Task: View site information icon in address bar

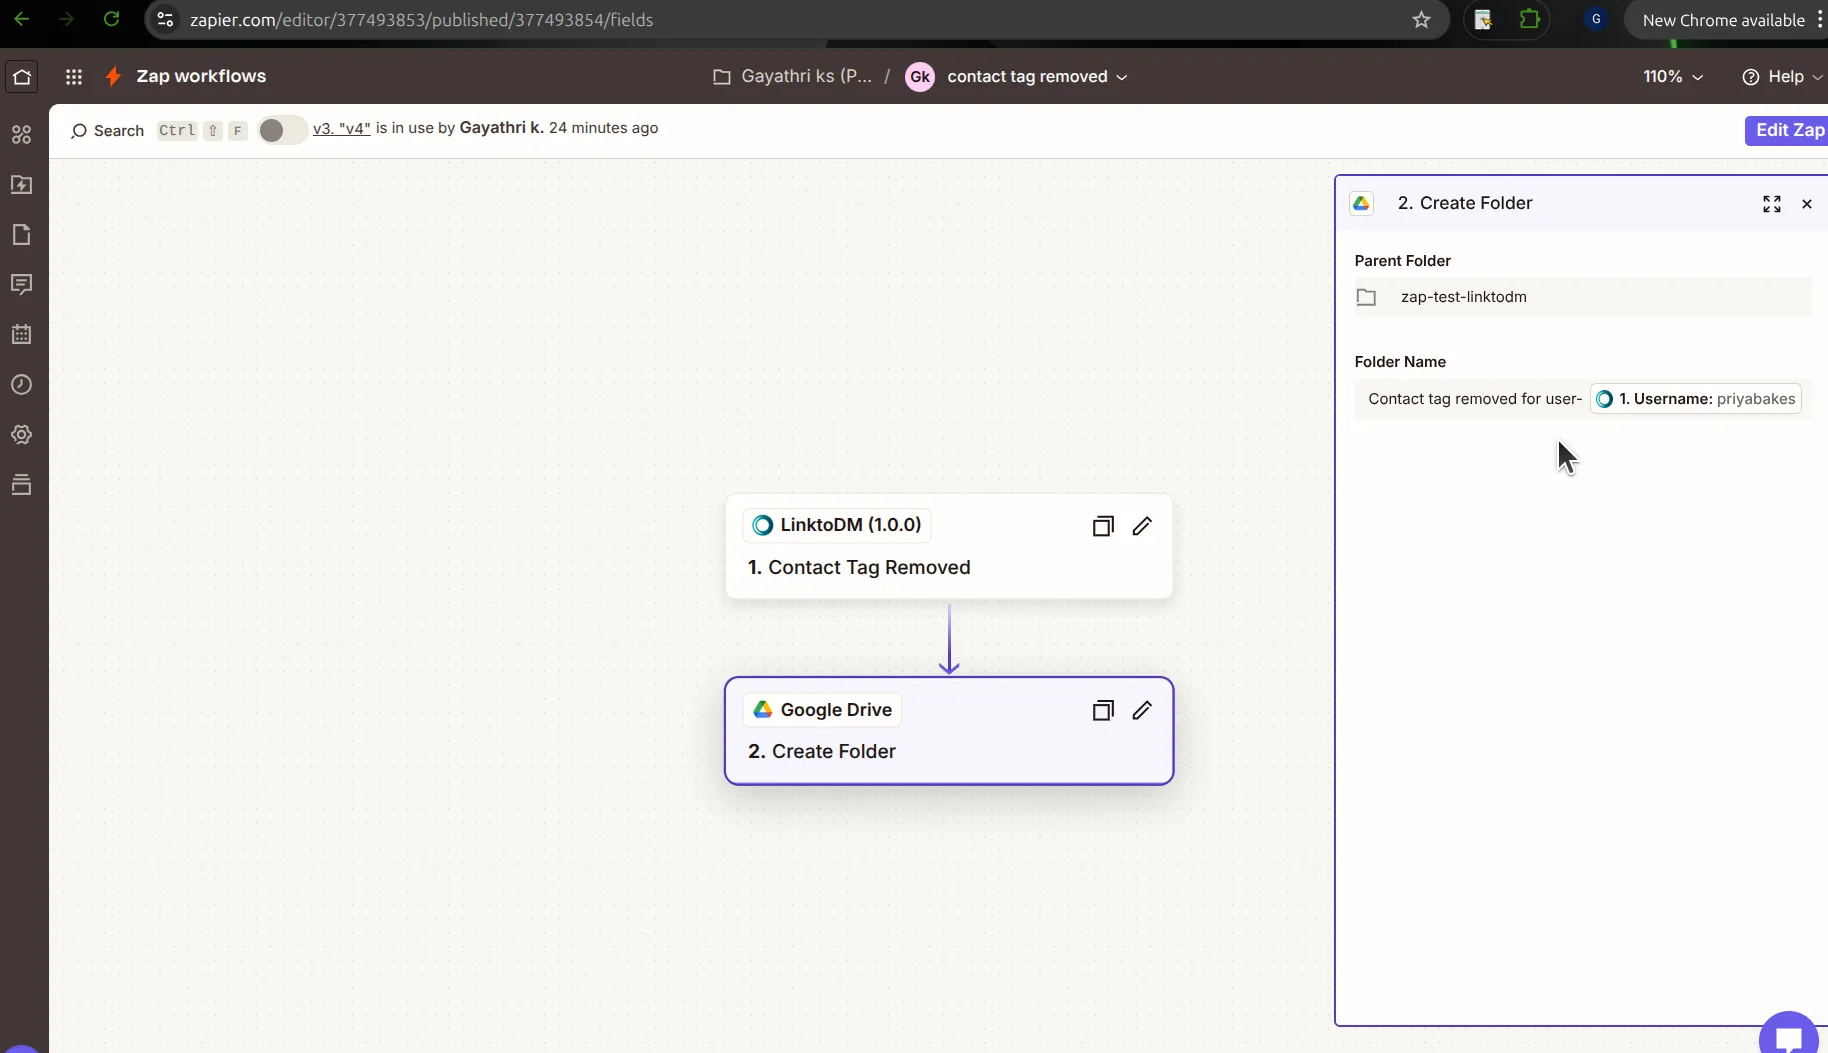Action: click(166, 20)
